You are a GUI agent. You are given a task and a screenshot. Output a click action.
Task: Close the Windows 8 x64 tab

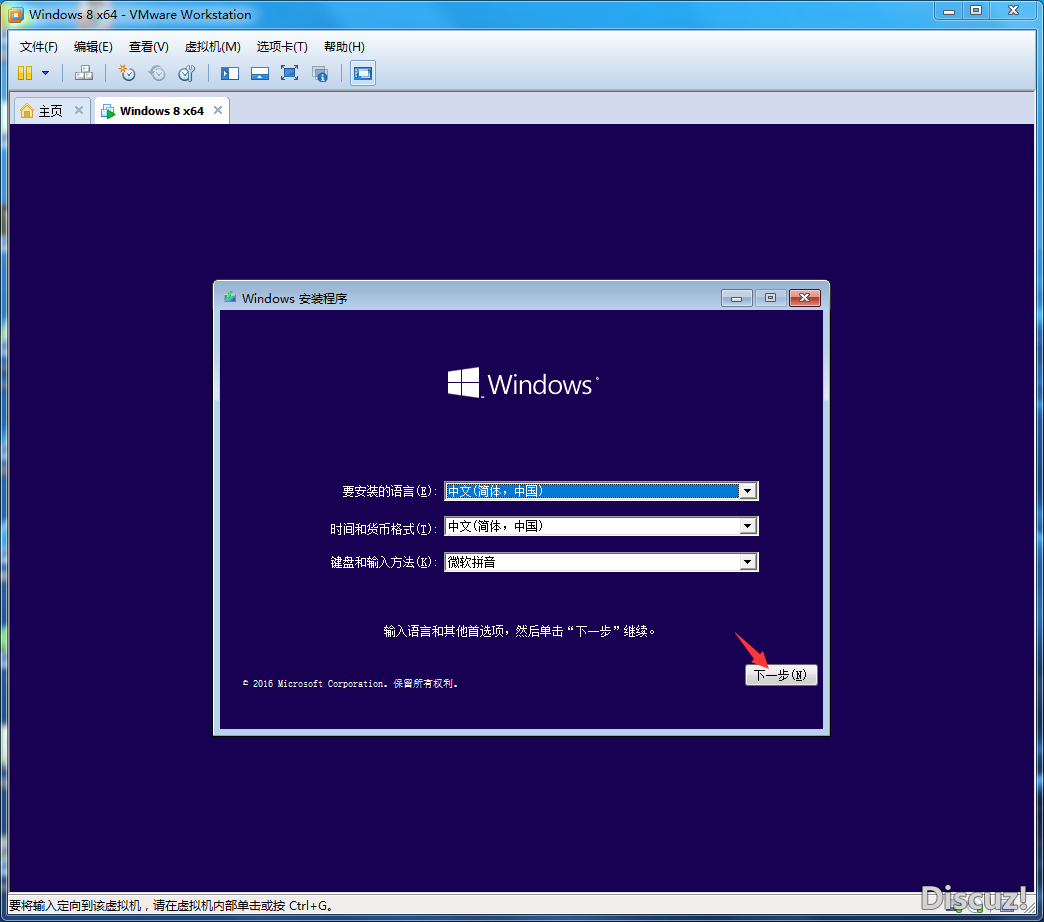pyautogui.click(x=218, y=111)
